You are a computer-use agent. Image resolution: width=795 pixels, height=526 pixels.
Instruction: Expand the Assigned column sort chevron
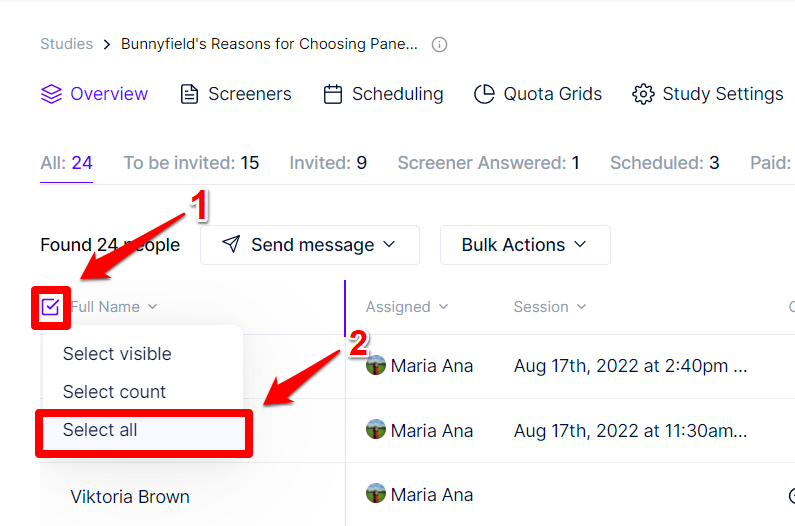point(444,306)
